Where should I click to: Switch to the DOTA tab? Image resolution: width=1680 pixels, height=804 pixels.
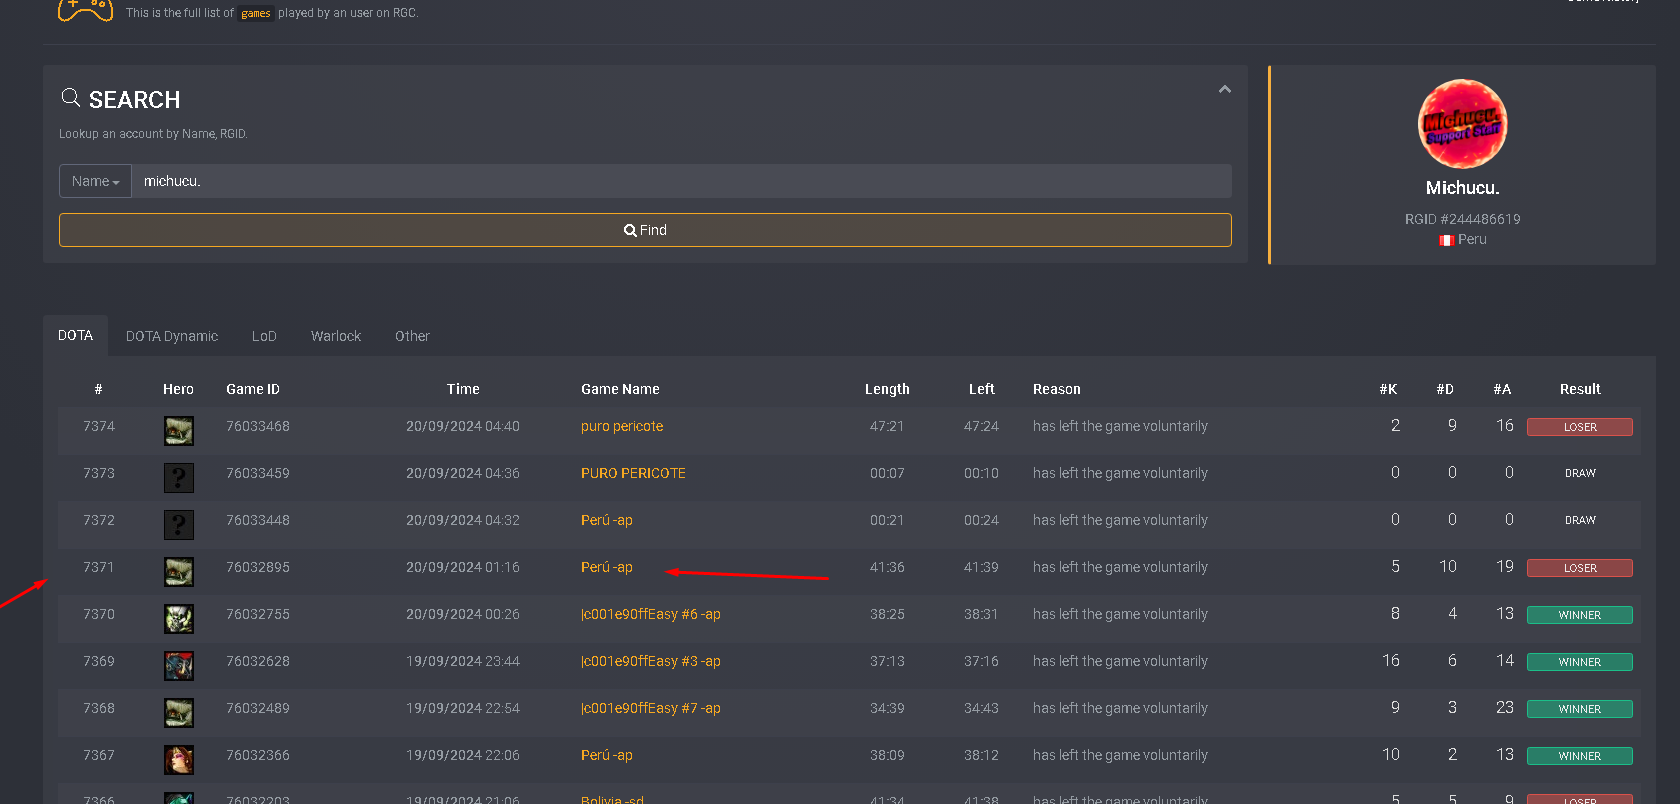(x=75, y=336)
